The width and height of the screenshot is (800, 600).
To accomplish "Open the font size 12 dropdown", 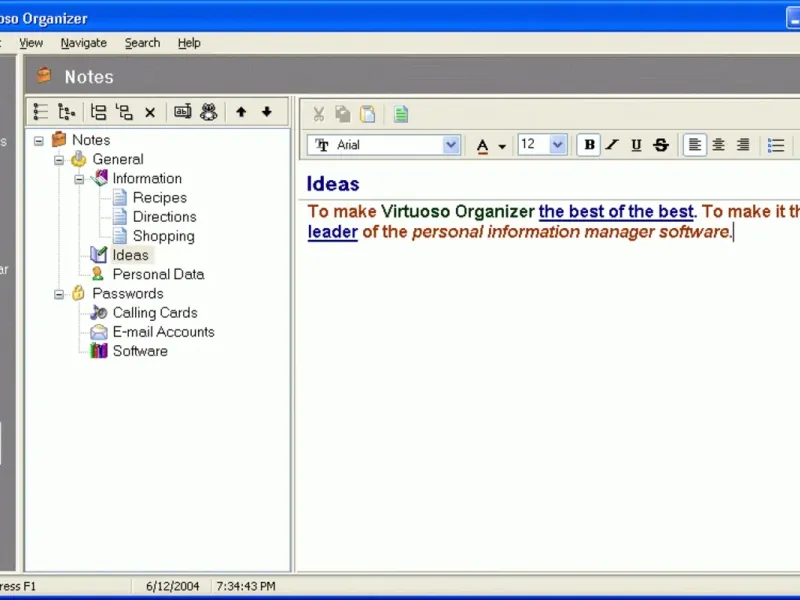I will (558, 145).
